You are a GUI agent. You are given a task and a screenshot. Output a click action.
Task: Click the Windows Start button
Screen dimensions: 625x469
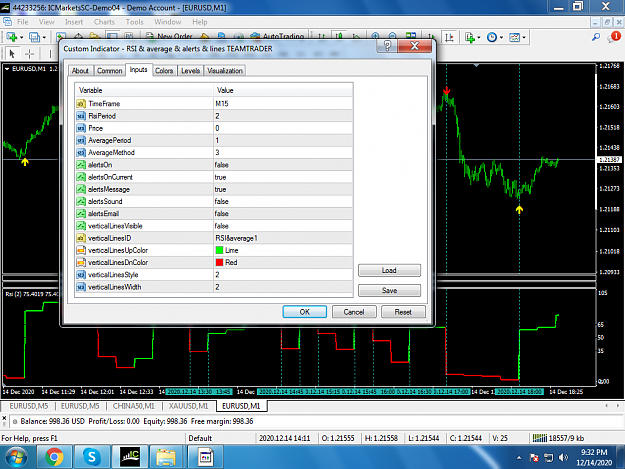pos(16,457)
